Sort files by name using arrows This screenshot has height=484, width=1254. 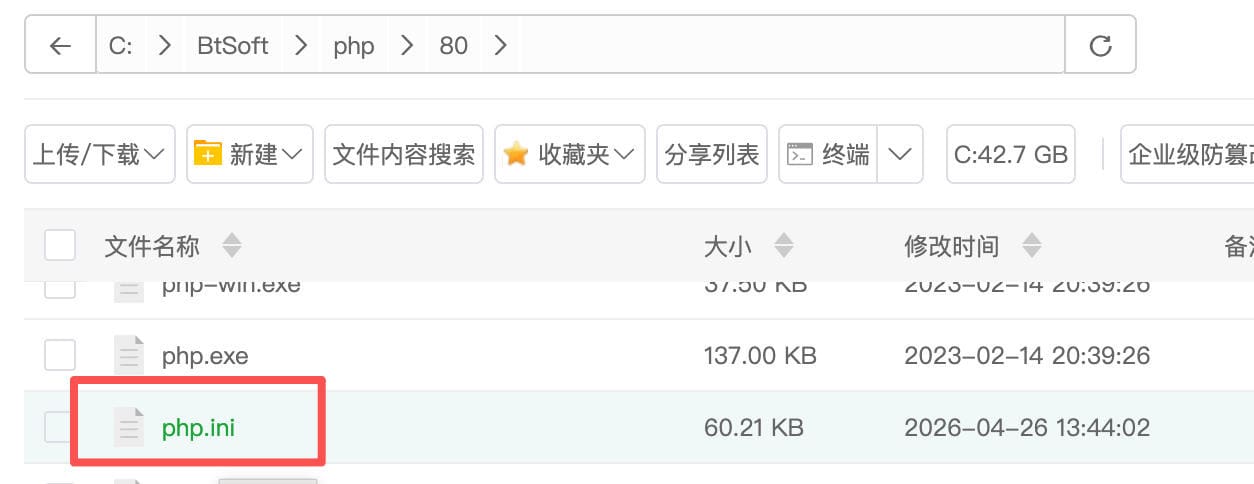point(231,246)
